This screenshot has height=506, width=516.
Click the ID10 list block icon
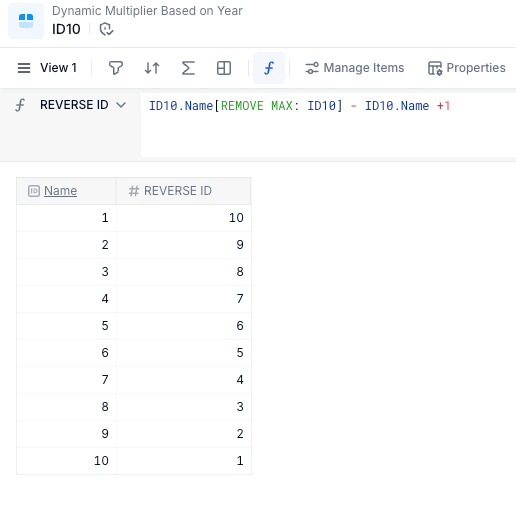[26, 21]
